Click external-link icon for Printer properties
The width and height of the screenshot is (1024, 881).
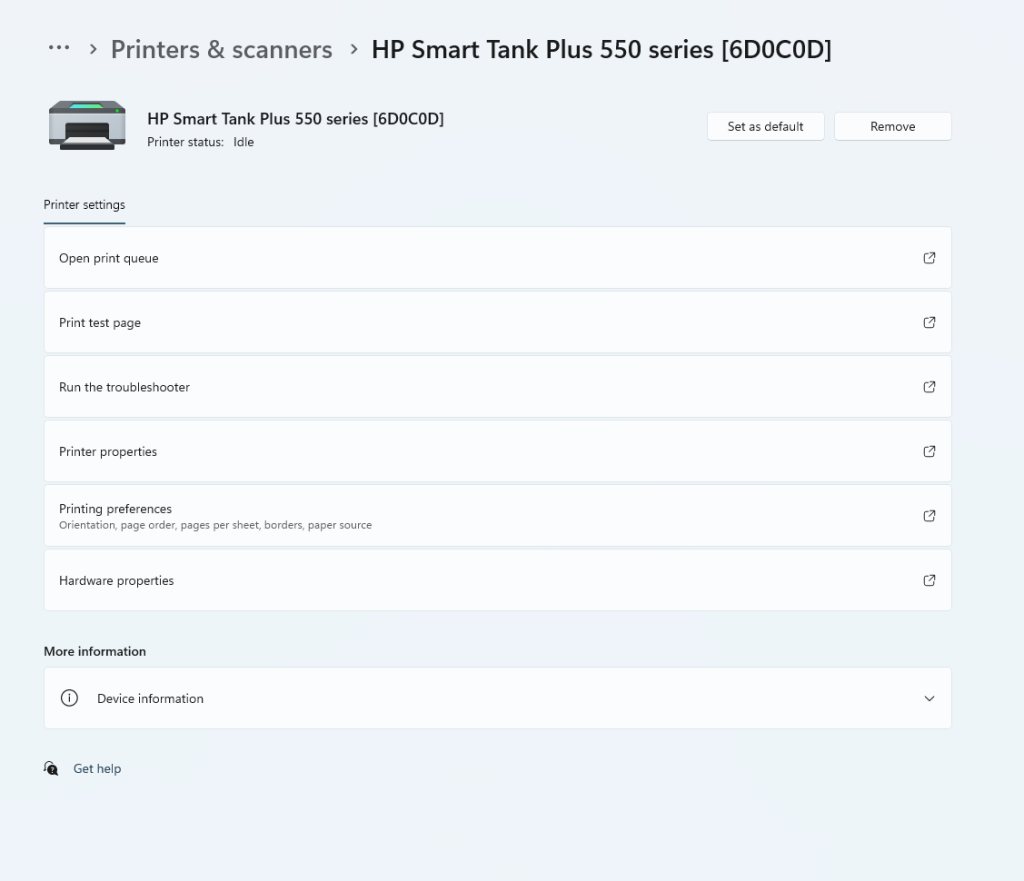(x=929, y=451)
